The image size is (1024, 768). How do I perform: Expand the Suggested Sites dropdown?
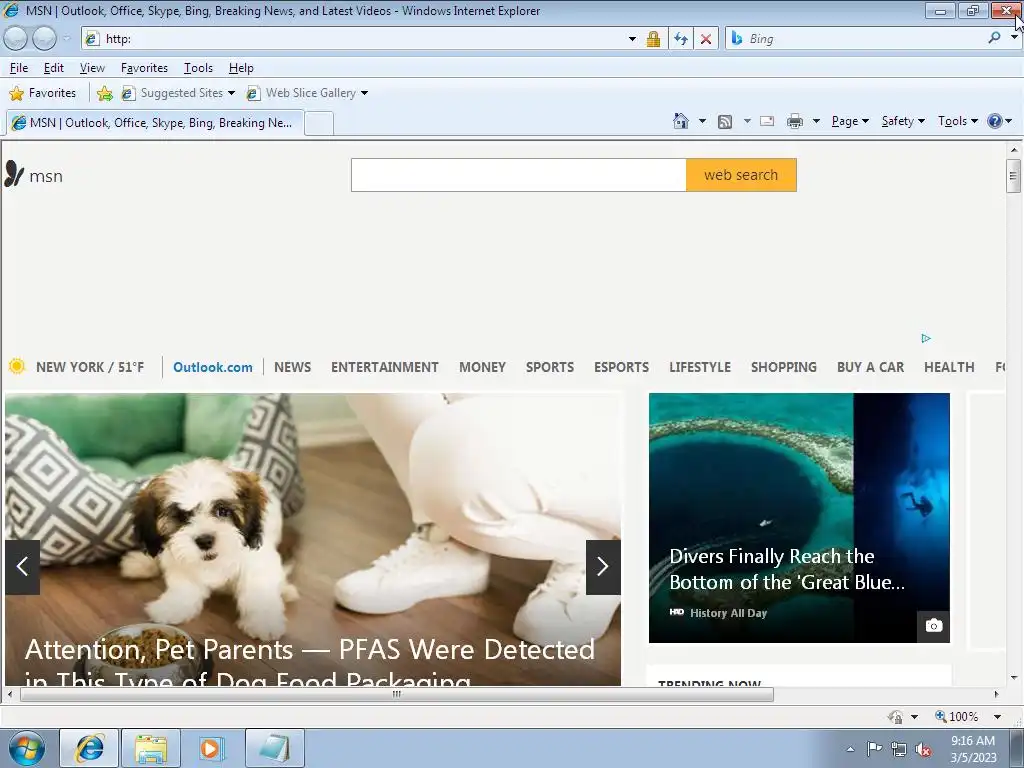pos(231,93)
